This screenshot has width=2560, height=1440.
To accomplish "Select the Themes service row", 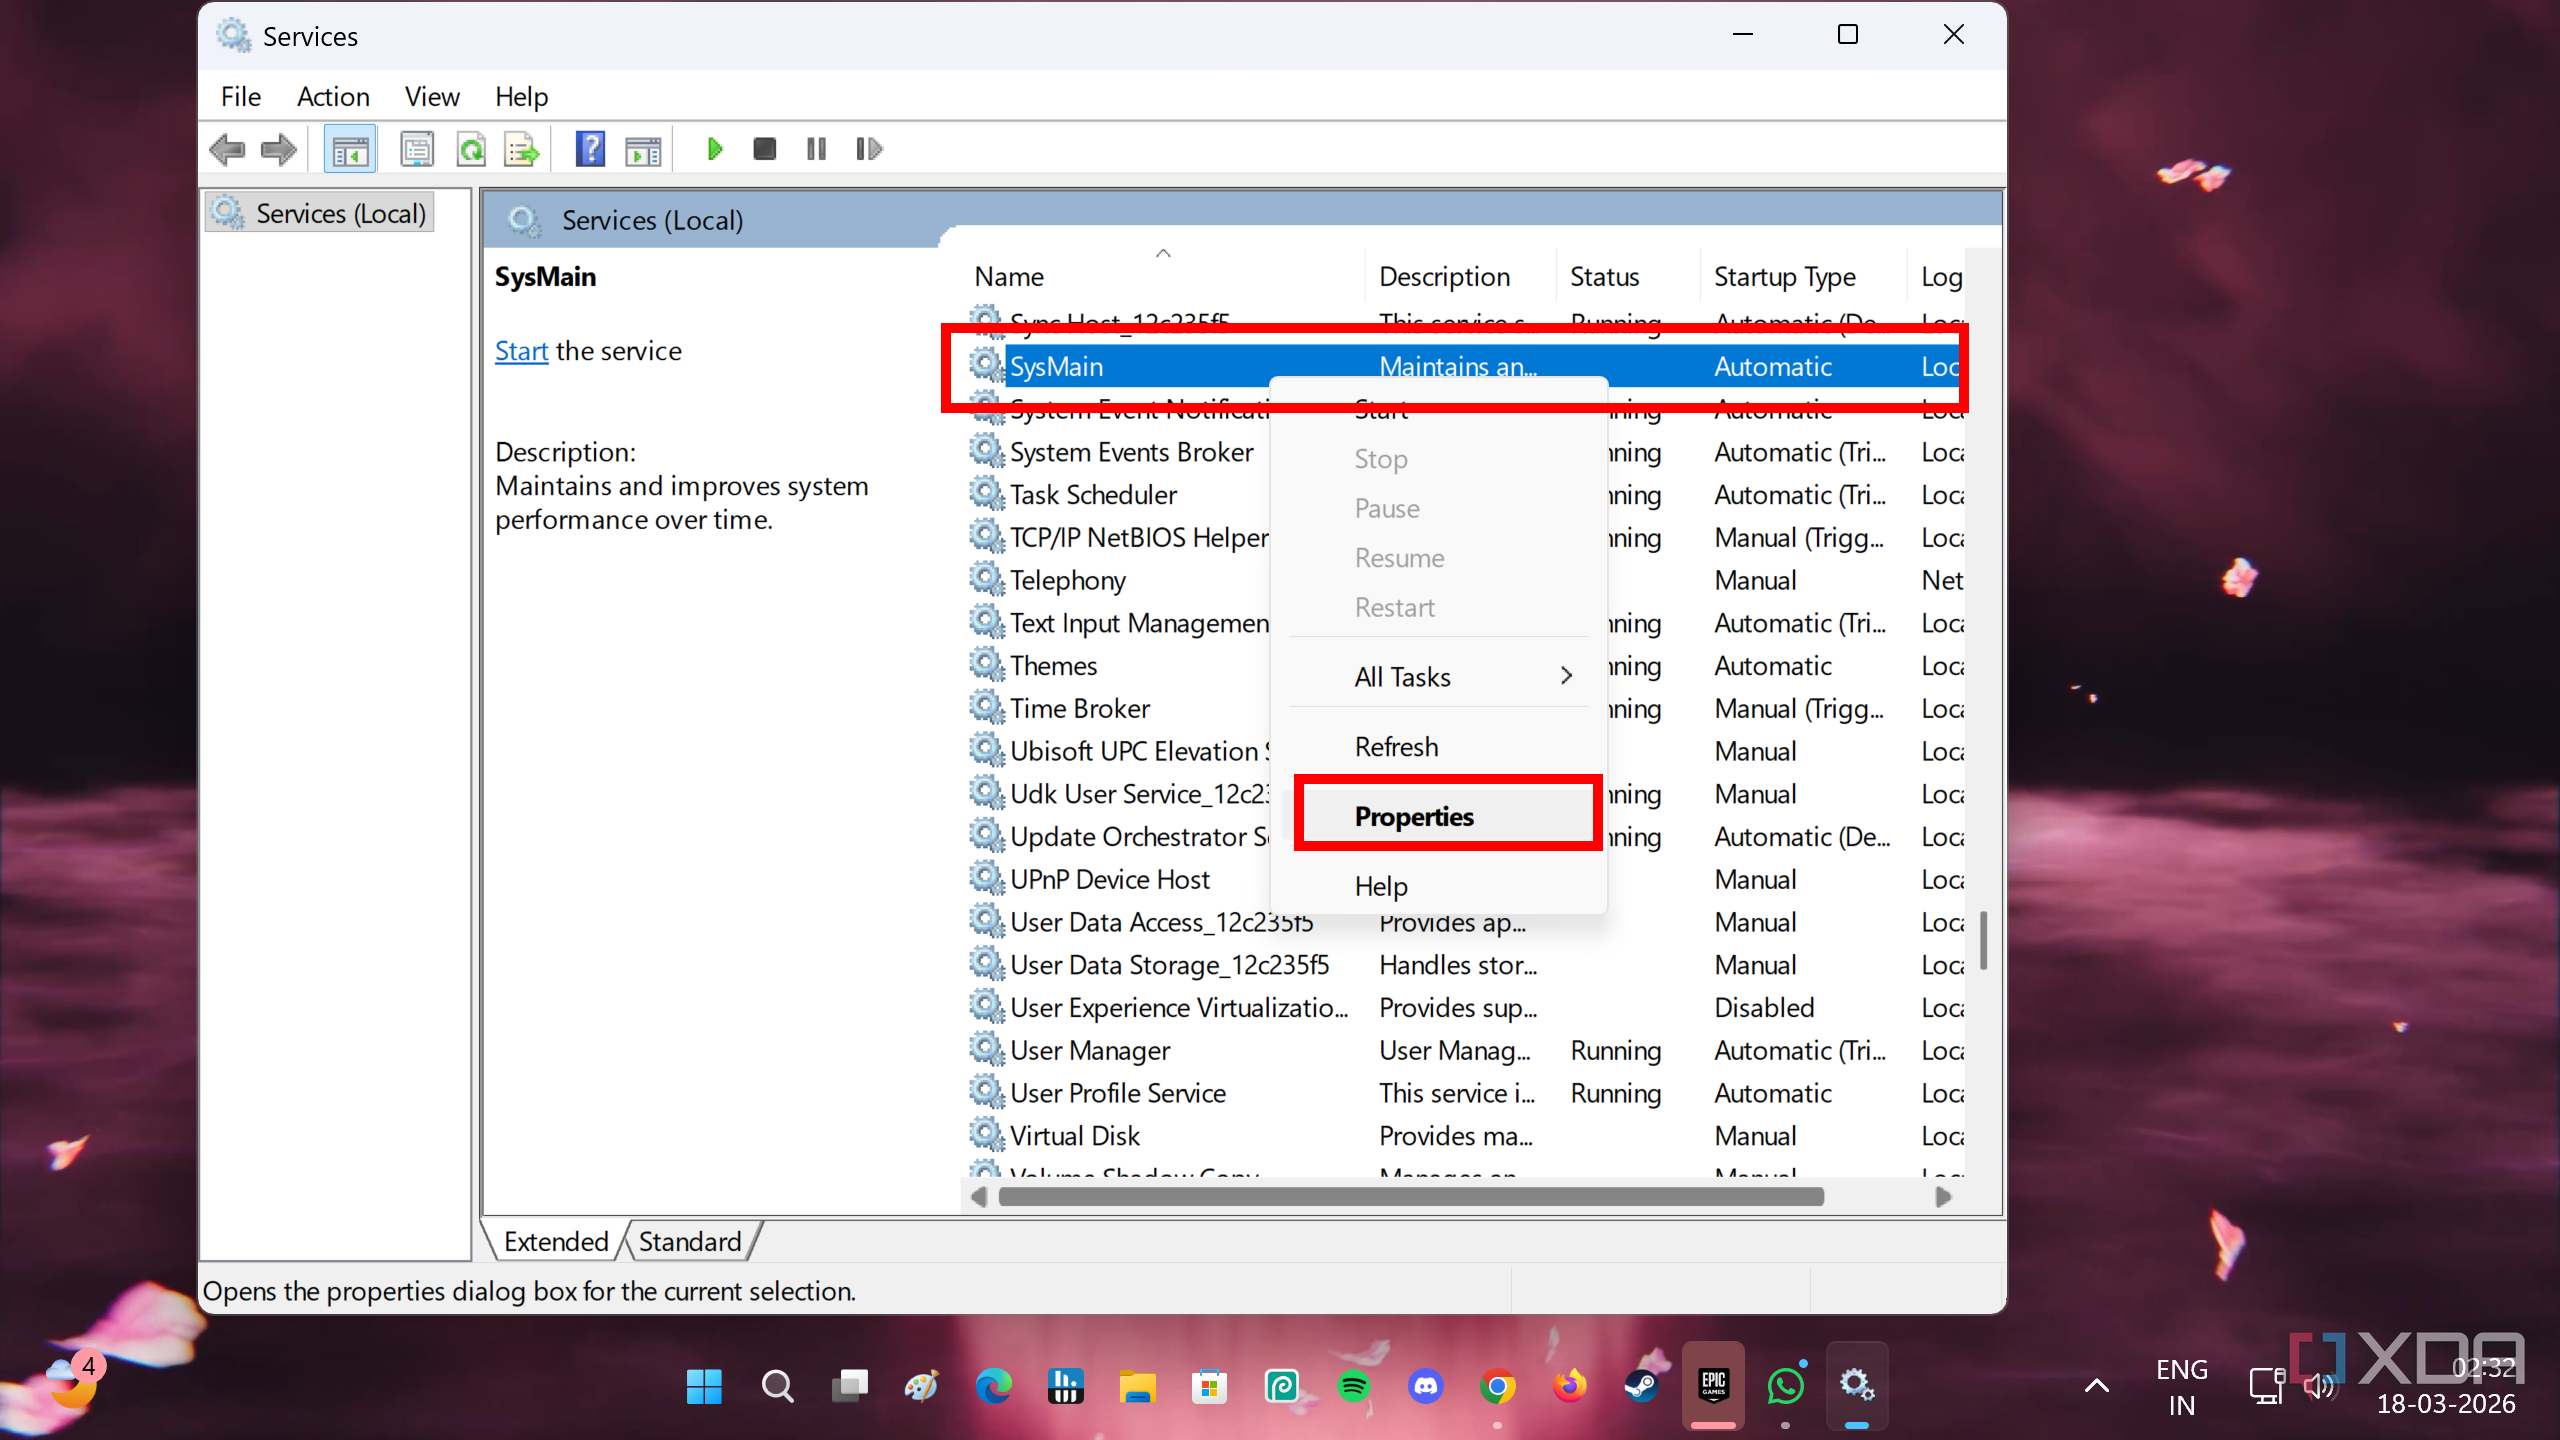I will click(x=1053, y=666).
